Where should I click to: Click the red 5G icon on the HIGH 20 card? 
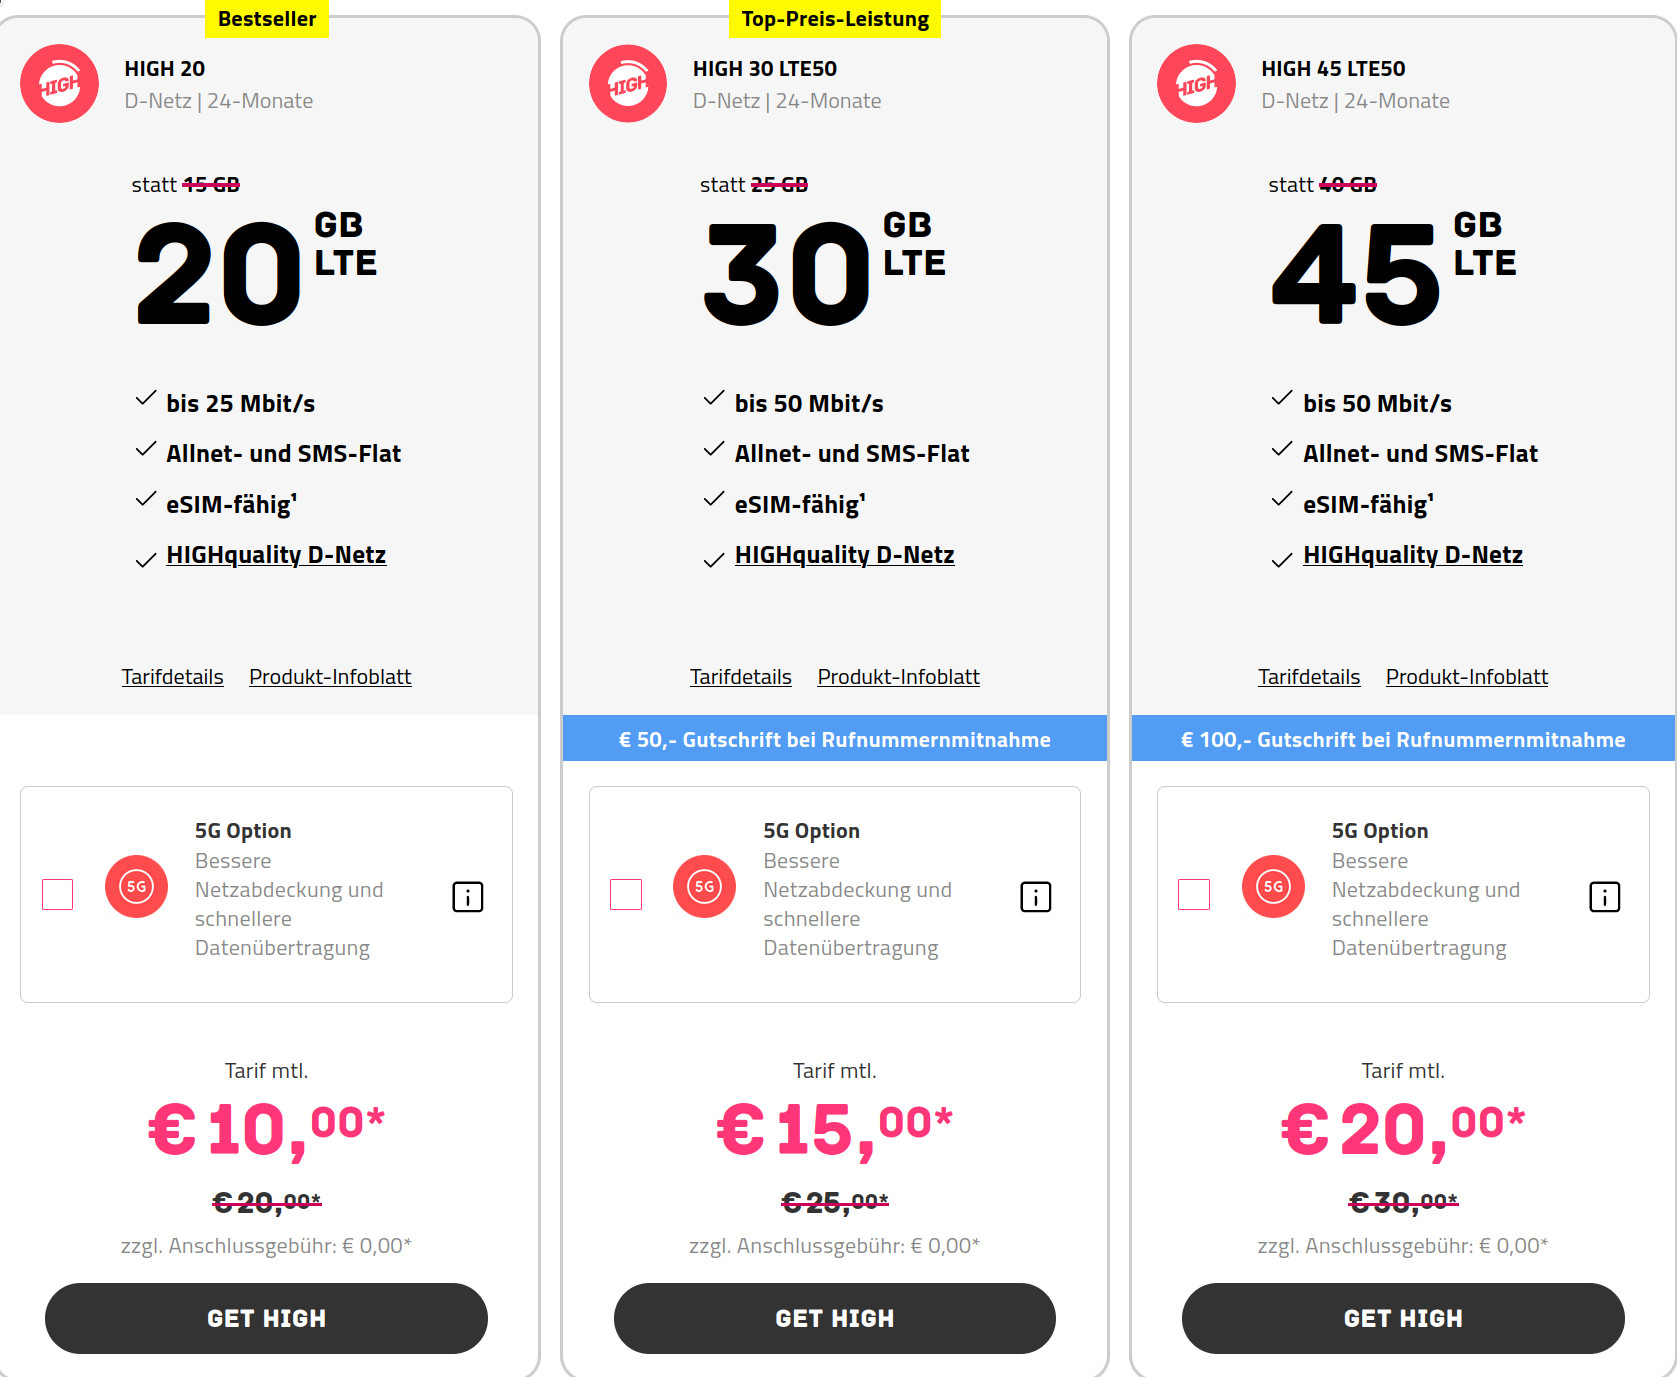pyautogui.click(x=136, y=886)
